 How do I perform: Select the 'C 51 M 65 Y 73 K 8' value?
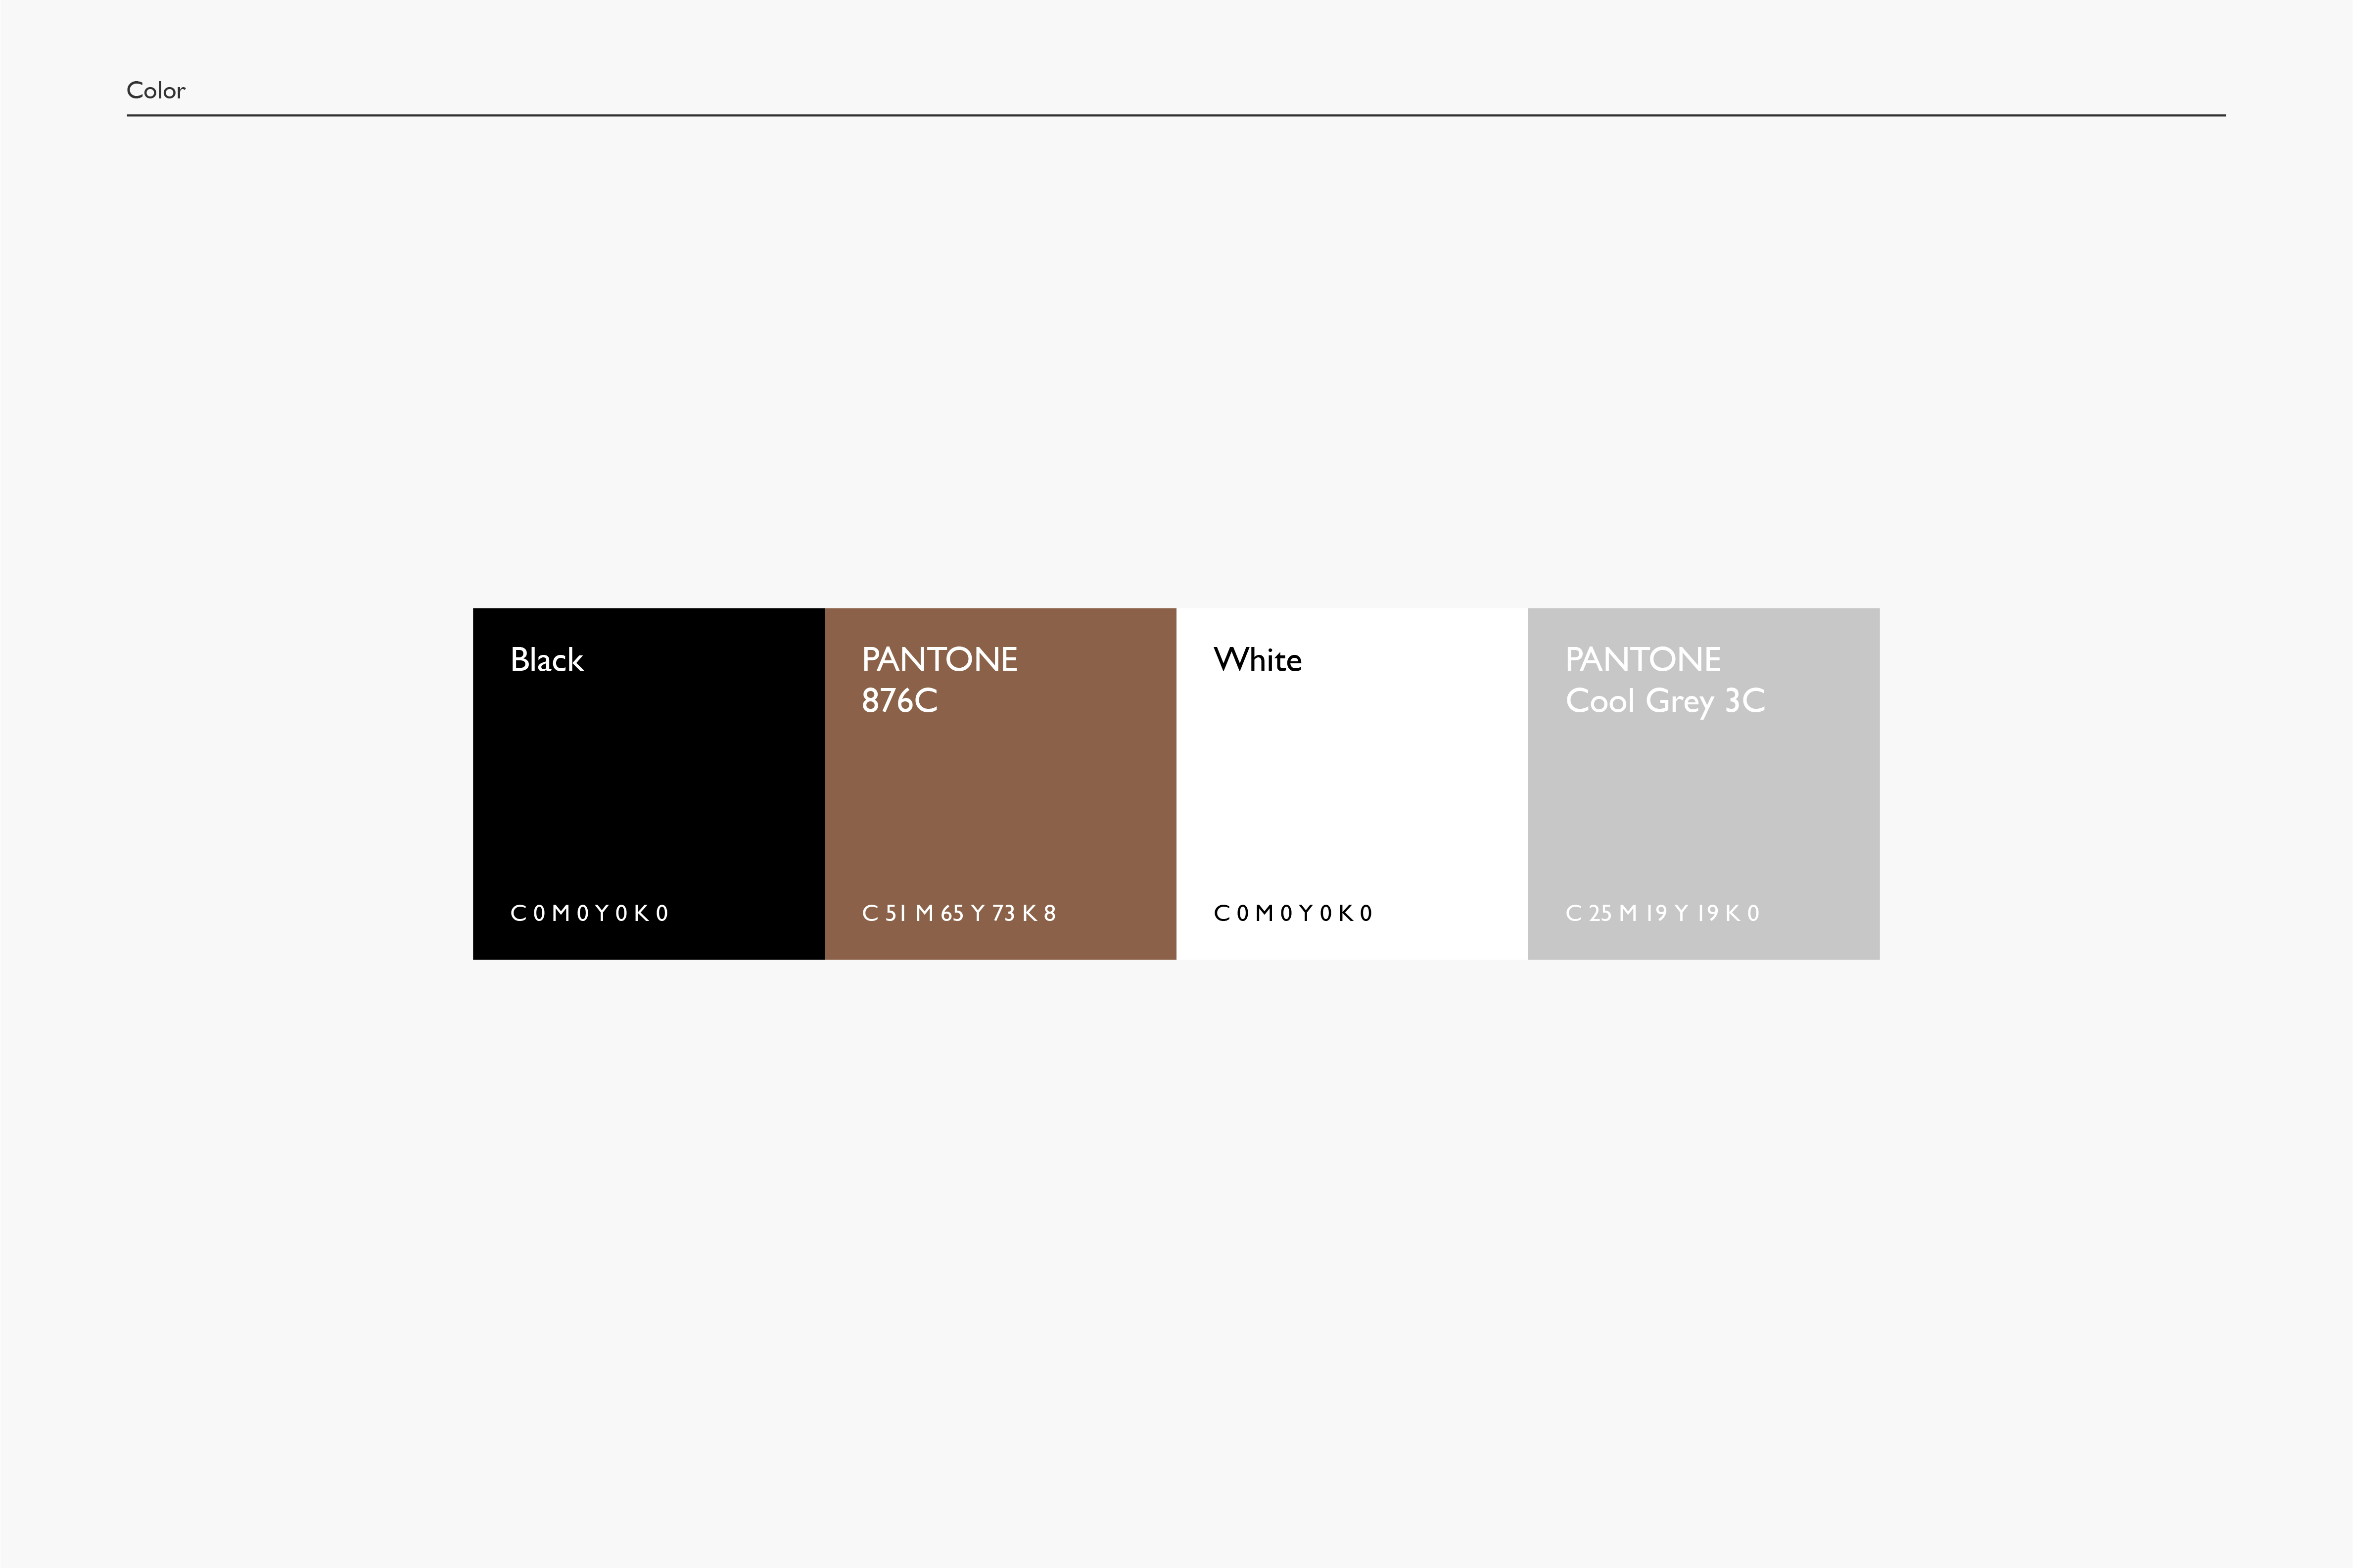[959, 913]
